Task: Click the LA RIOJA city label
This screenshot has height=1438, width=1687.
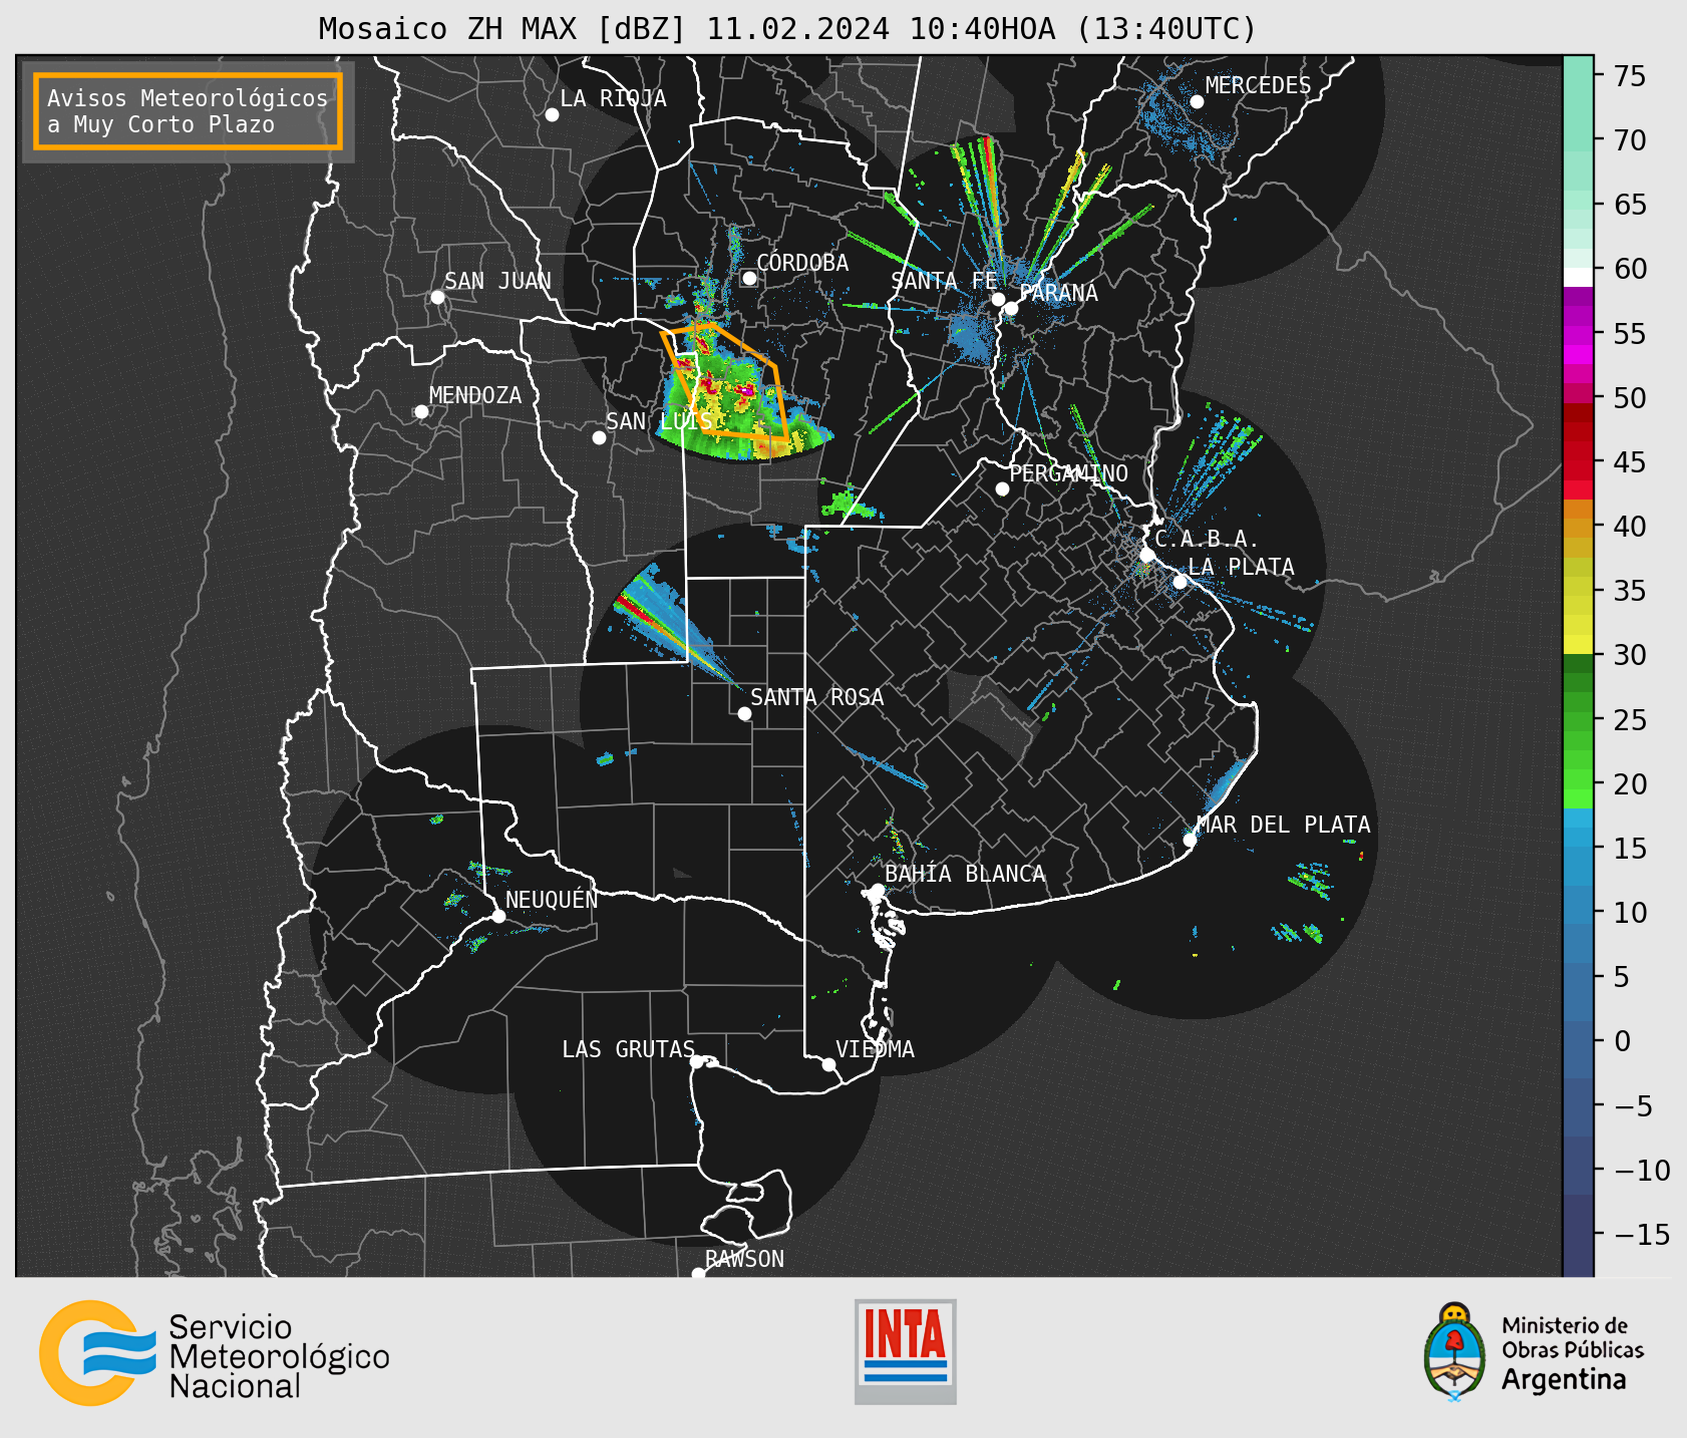Action: pyautogui.click(x=613, y=98)
